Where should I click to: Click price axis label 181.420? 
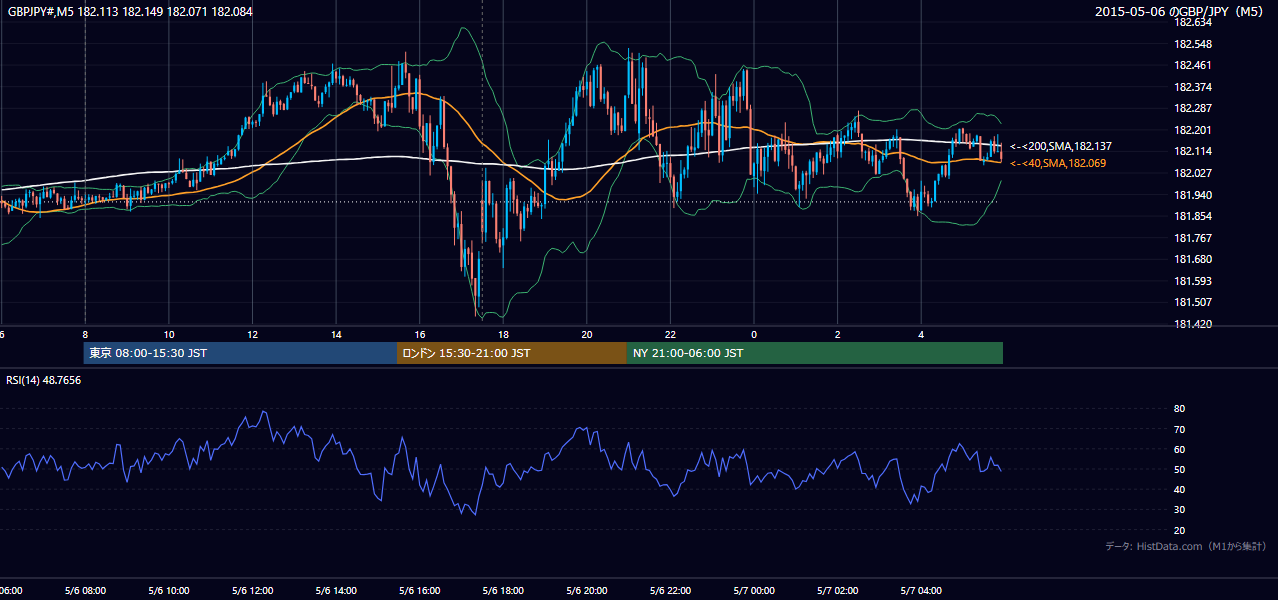pyautogui.click(x=1191, y=324)
